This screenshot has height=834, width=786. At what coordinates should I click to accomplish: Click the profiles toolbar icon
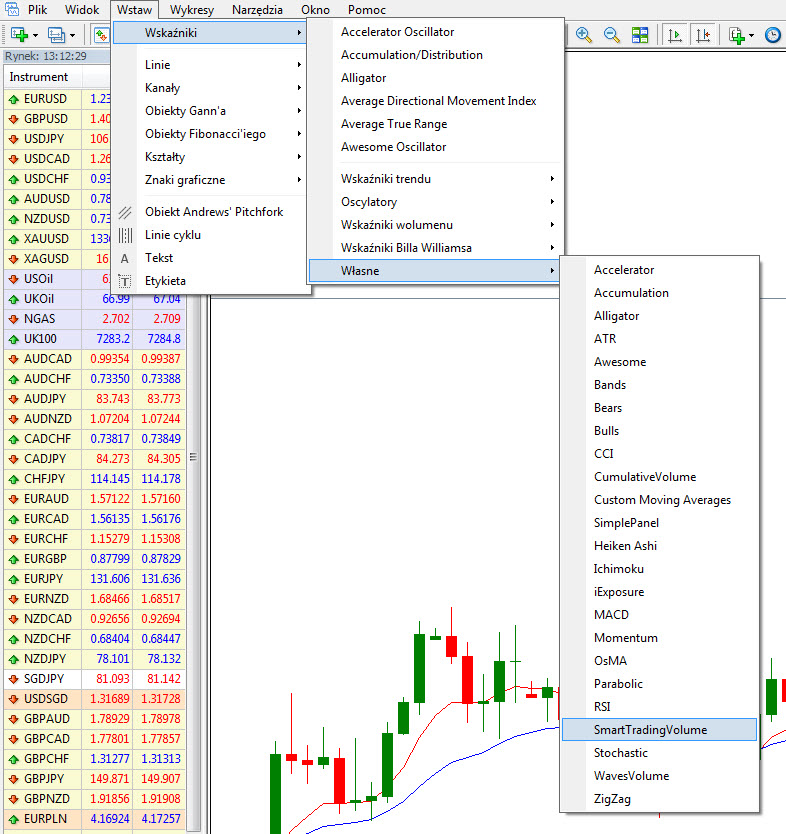[x=56, y=35]
